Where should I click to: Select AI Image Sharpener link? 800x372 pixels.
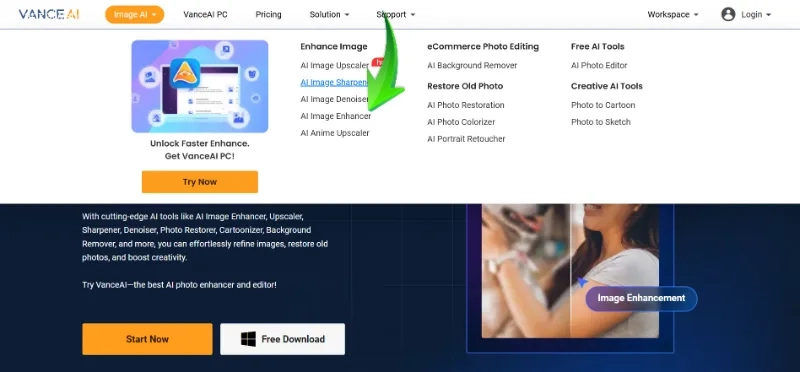[335, 82]
